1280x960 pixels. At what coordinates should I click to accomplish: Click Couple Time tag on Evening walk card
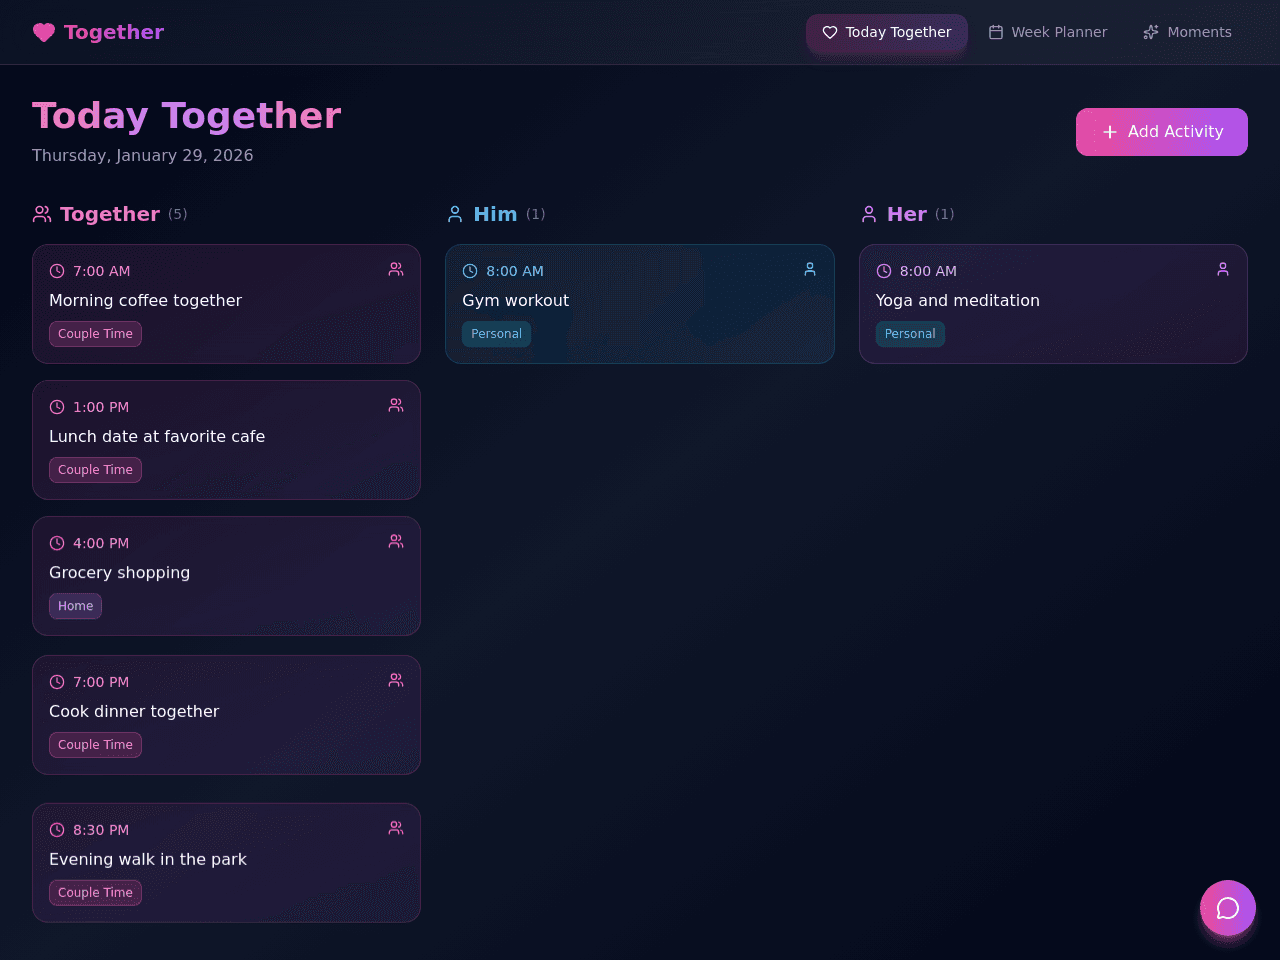click(x=95, y=893)
